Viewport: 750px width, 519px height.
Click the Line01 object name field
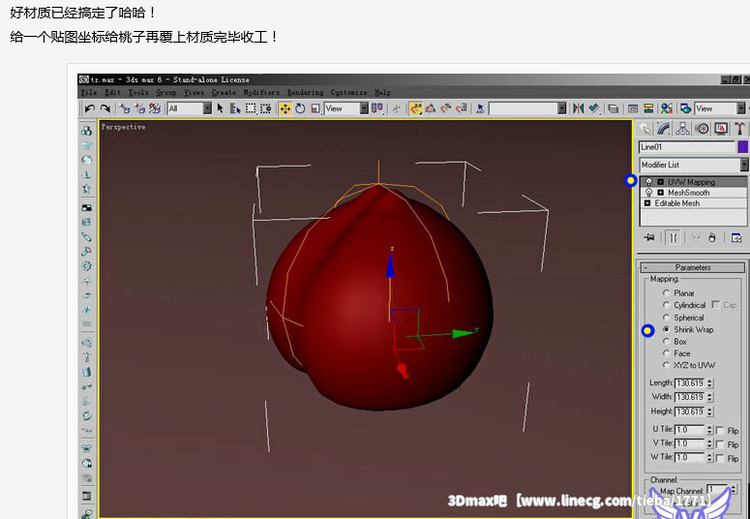tap(687, 147)
